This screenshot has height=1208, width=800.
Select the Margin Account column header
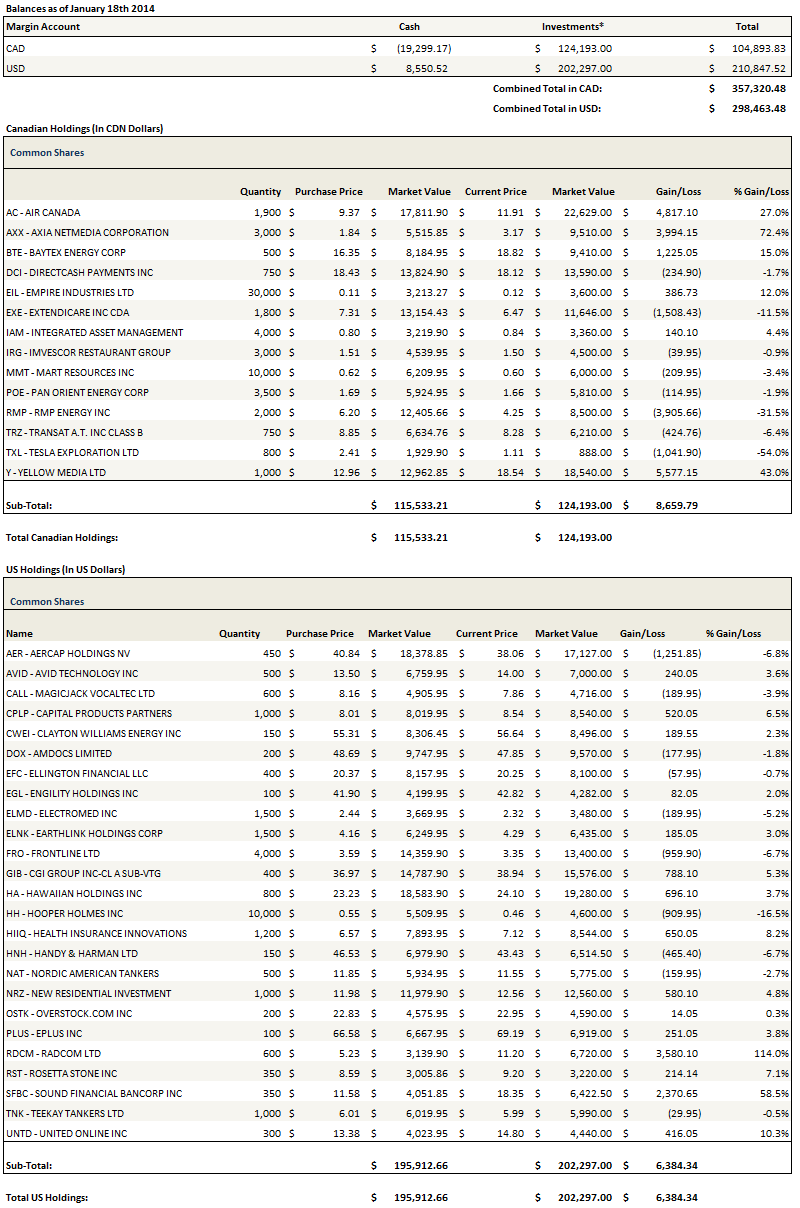pos(43,27)
